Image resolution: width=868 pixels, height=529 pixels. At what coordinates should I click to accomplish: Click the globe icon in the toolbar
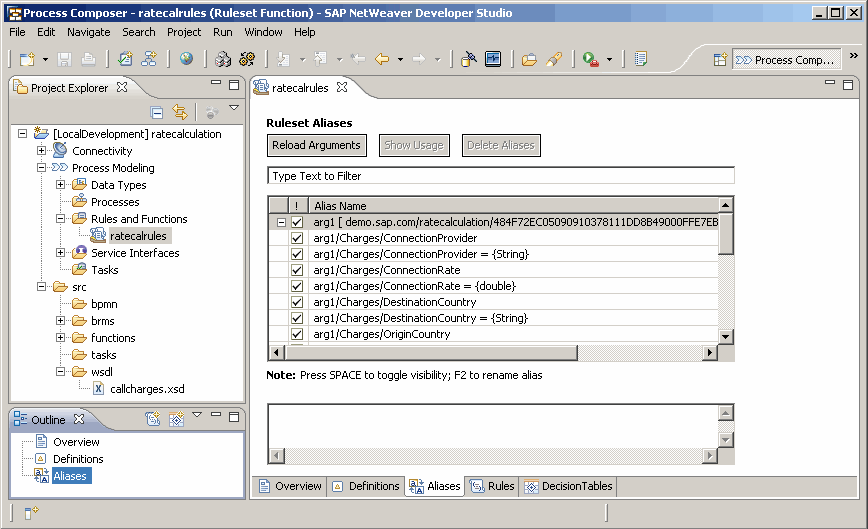[186, 59]
